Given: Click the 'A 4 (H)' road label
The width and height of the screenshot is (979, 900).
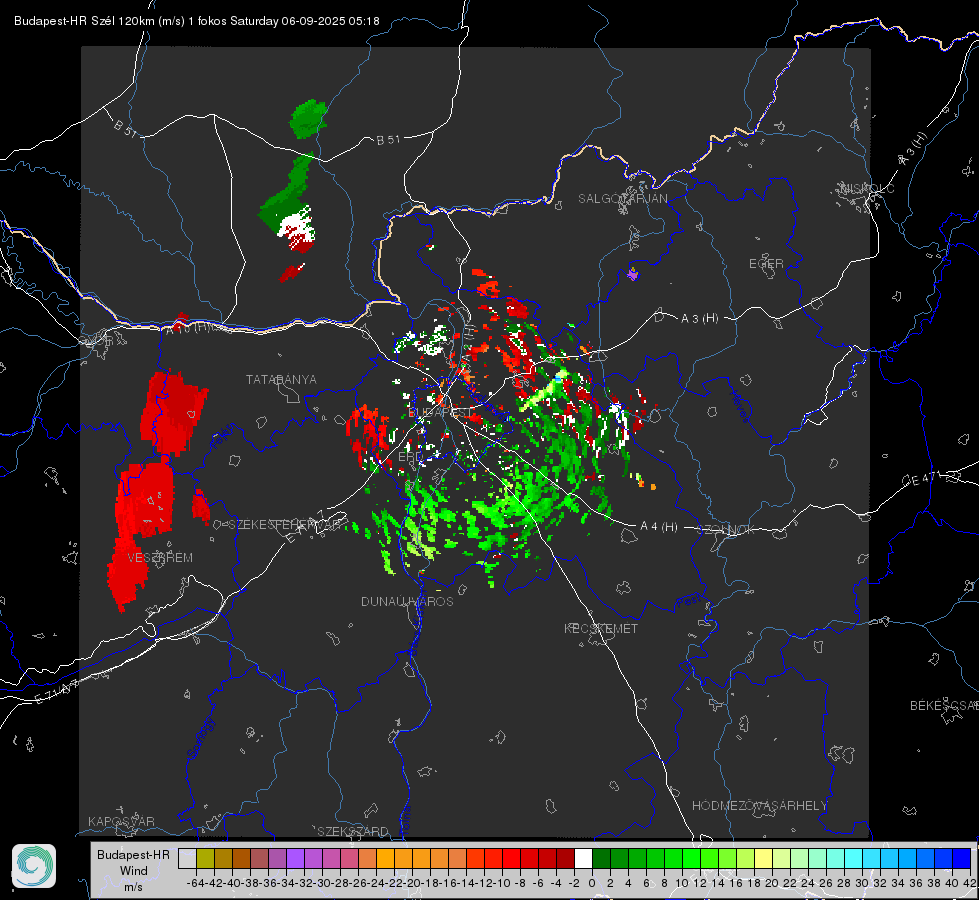Looking at the screenshot, I should [659, 527].
